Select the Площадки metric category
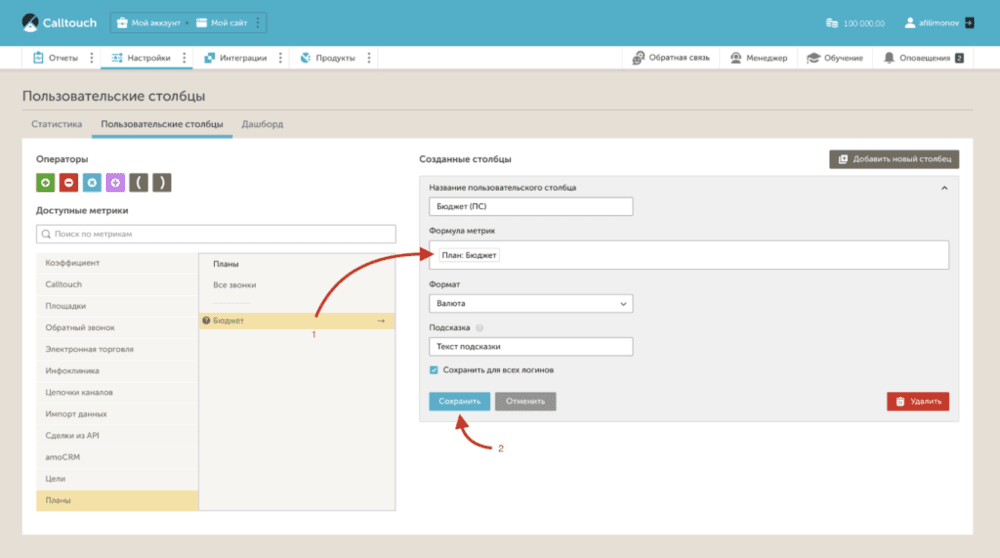This screenshot has width=1000, height=558. click(117, 306)
